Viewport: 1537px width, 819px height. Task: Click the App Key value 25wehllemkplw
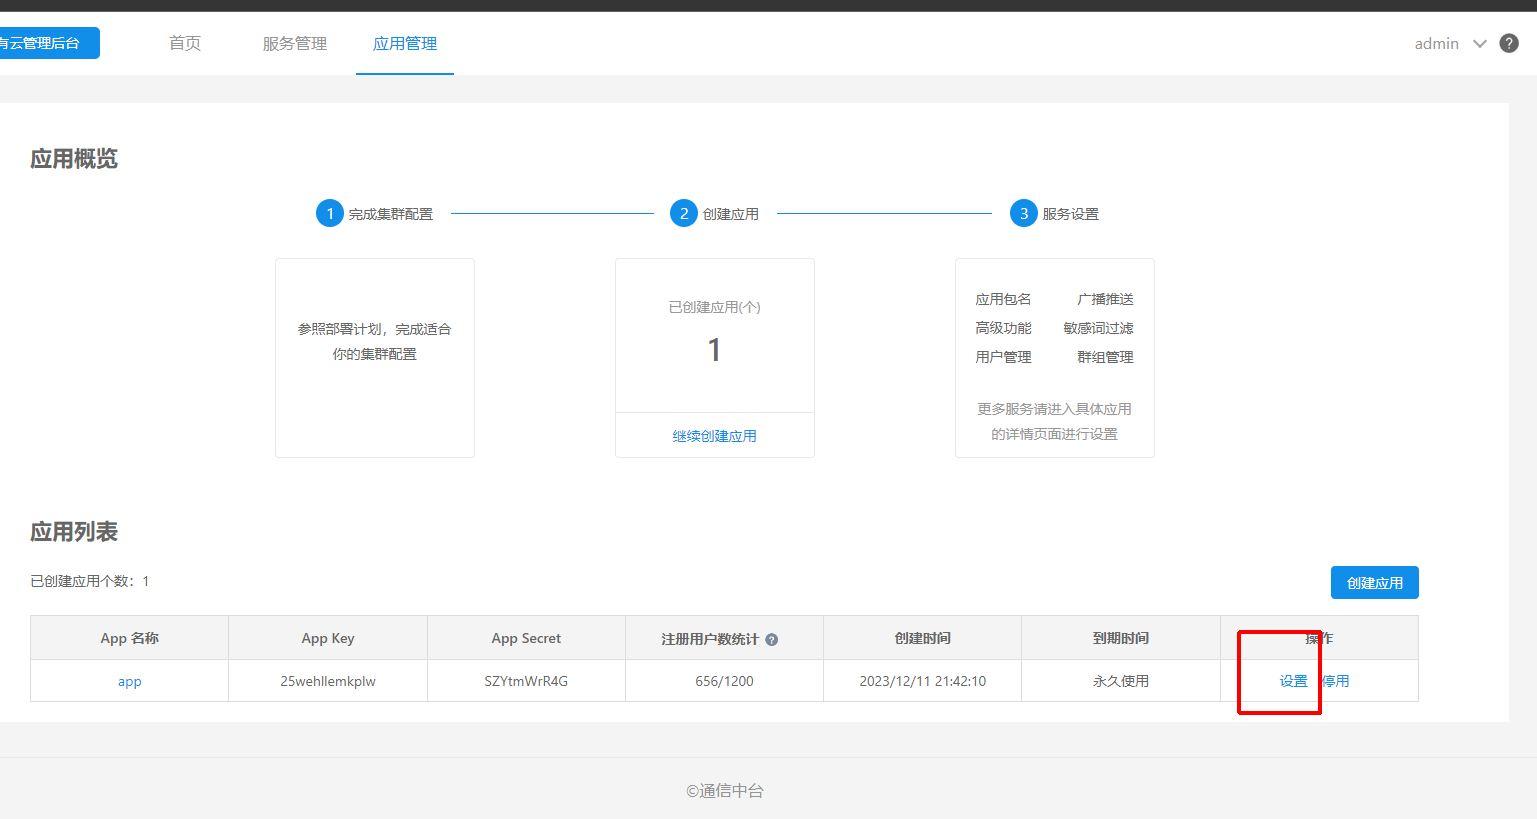[x=328, y=681]
